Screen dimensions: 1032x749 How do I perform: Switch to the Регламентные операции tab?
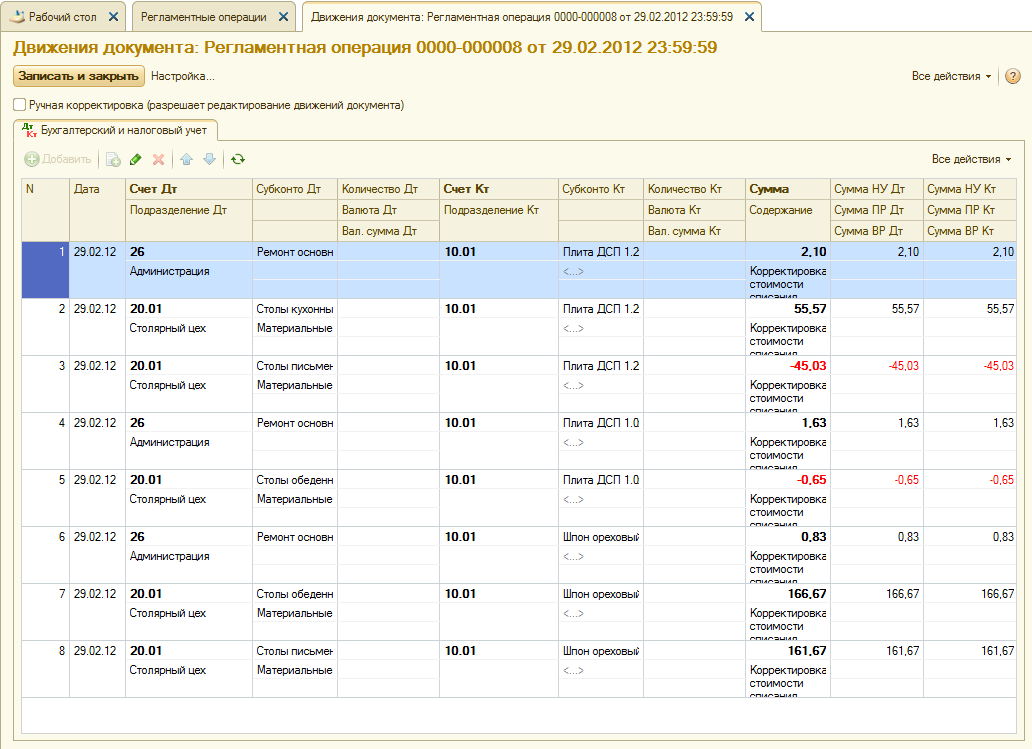(x=203, y=17)
